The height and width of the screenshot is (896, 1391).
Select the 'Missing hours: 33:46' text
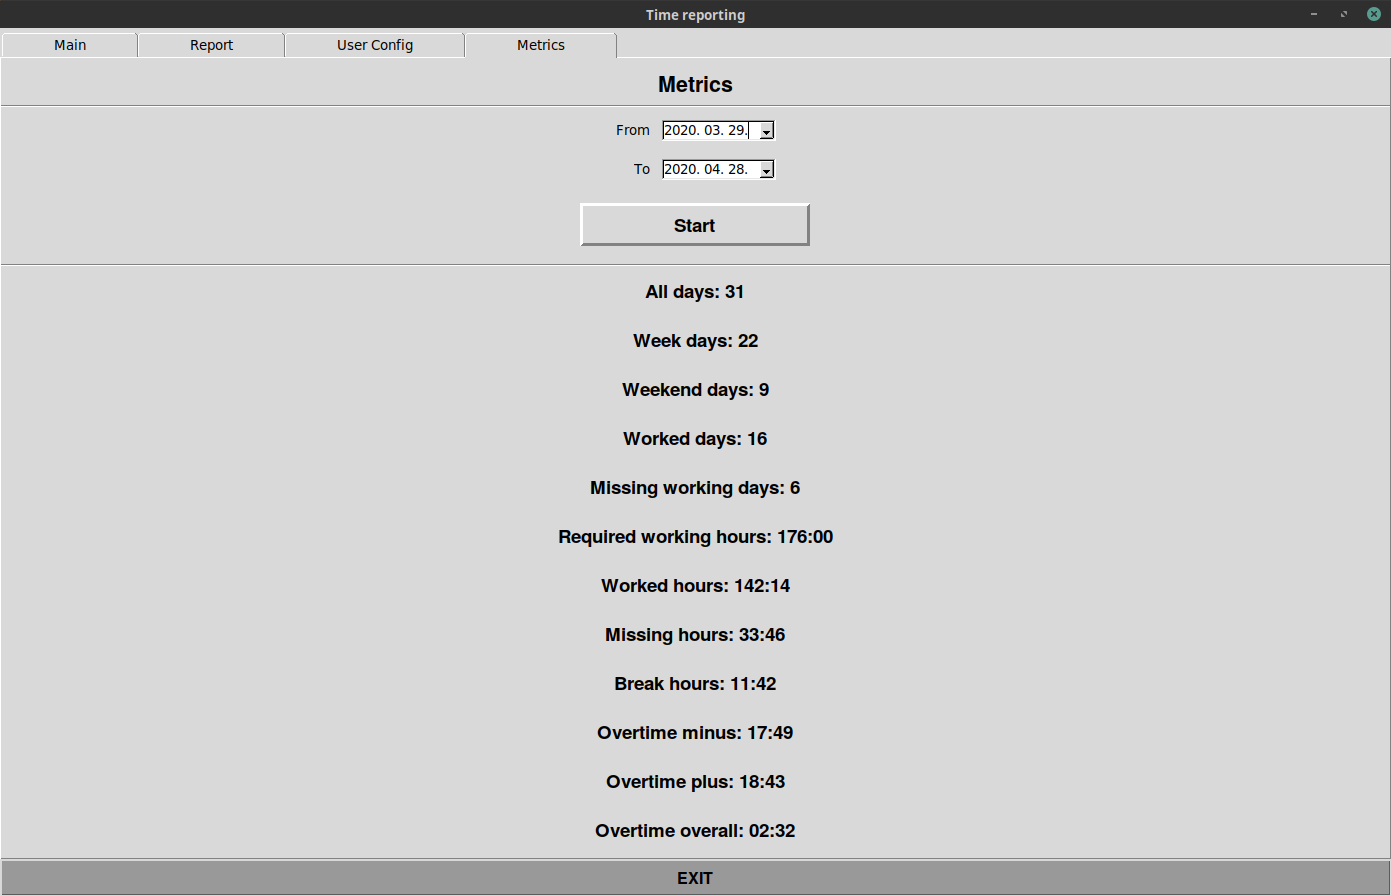click(x=695, y=635)
